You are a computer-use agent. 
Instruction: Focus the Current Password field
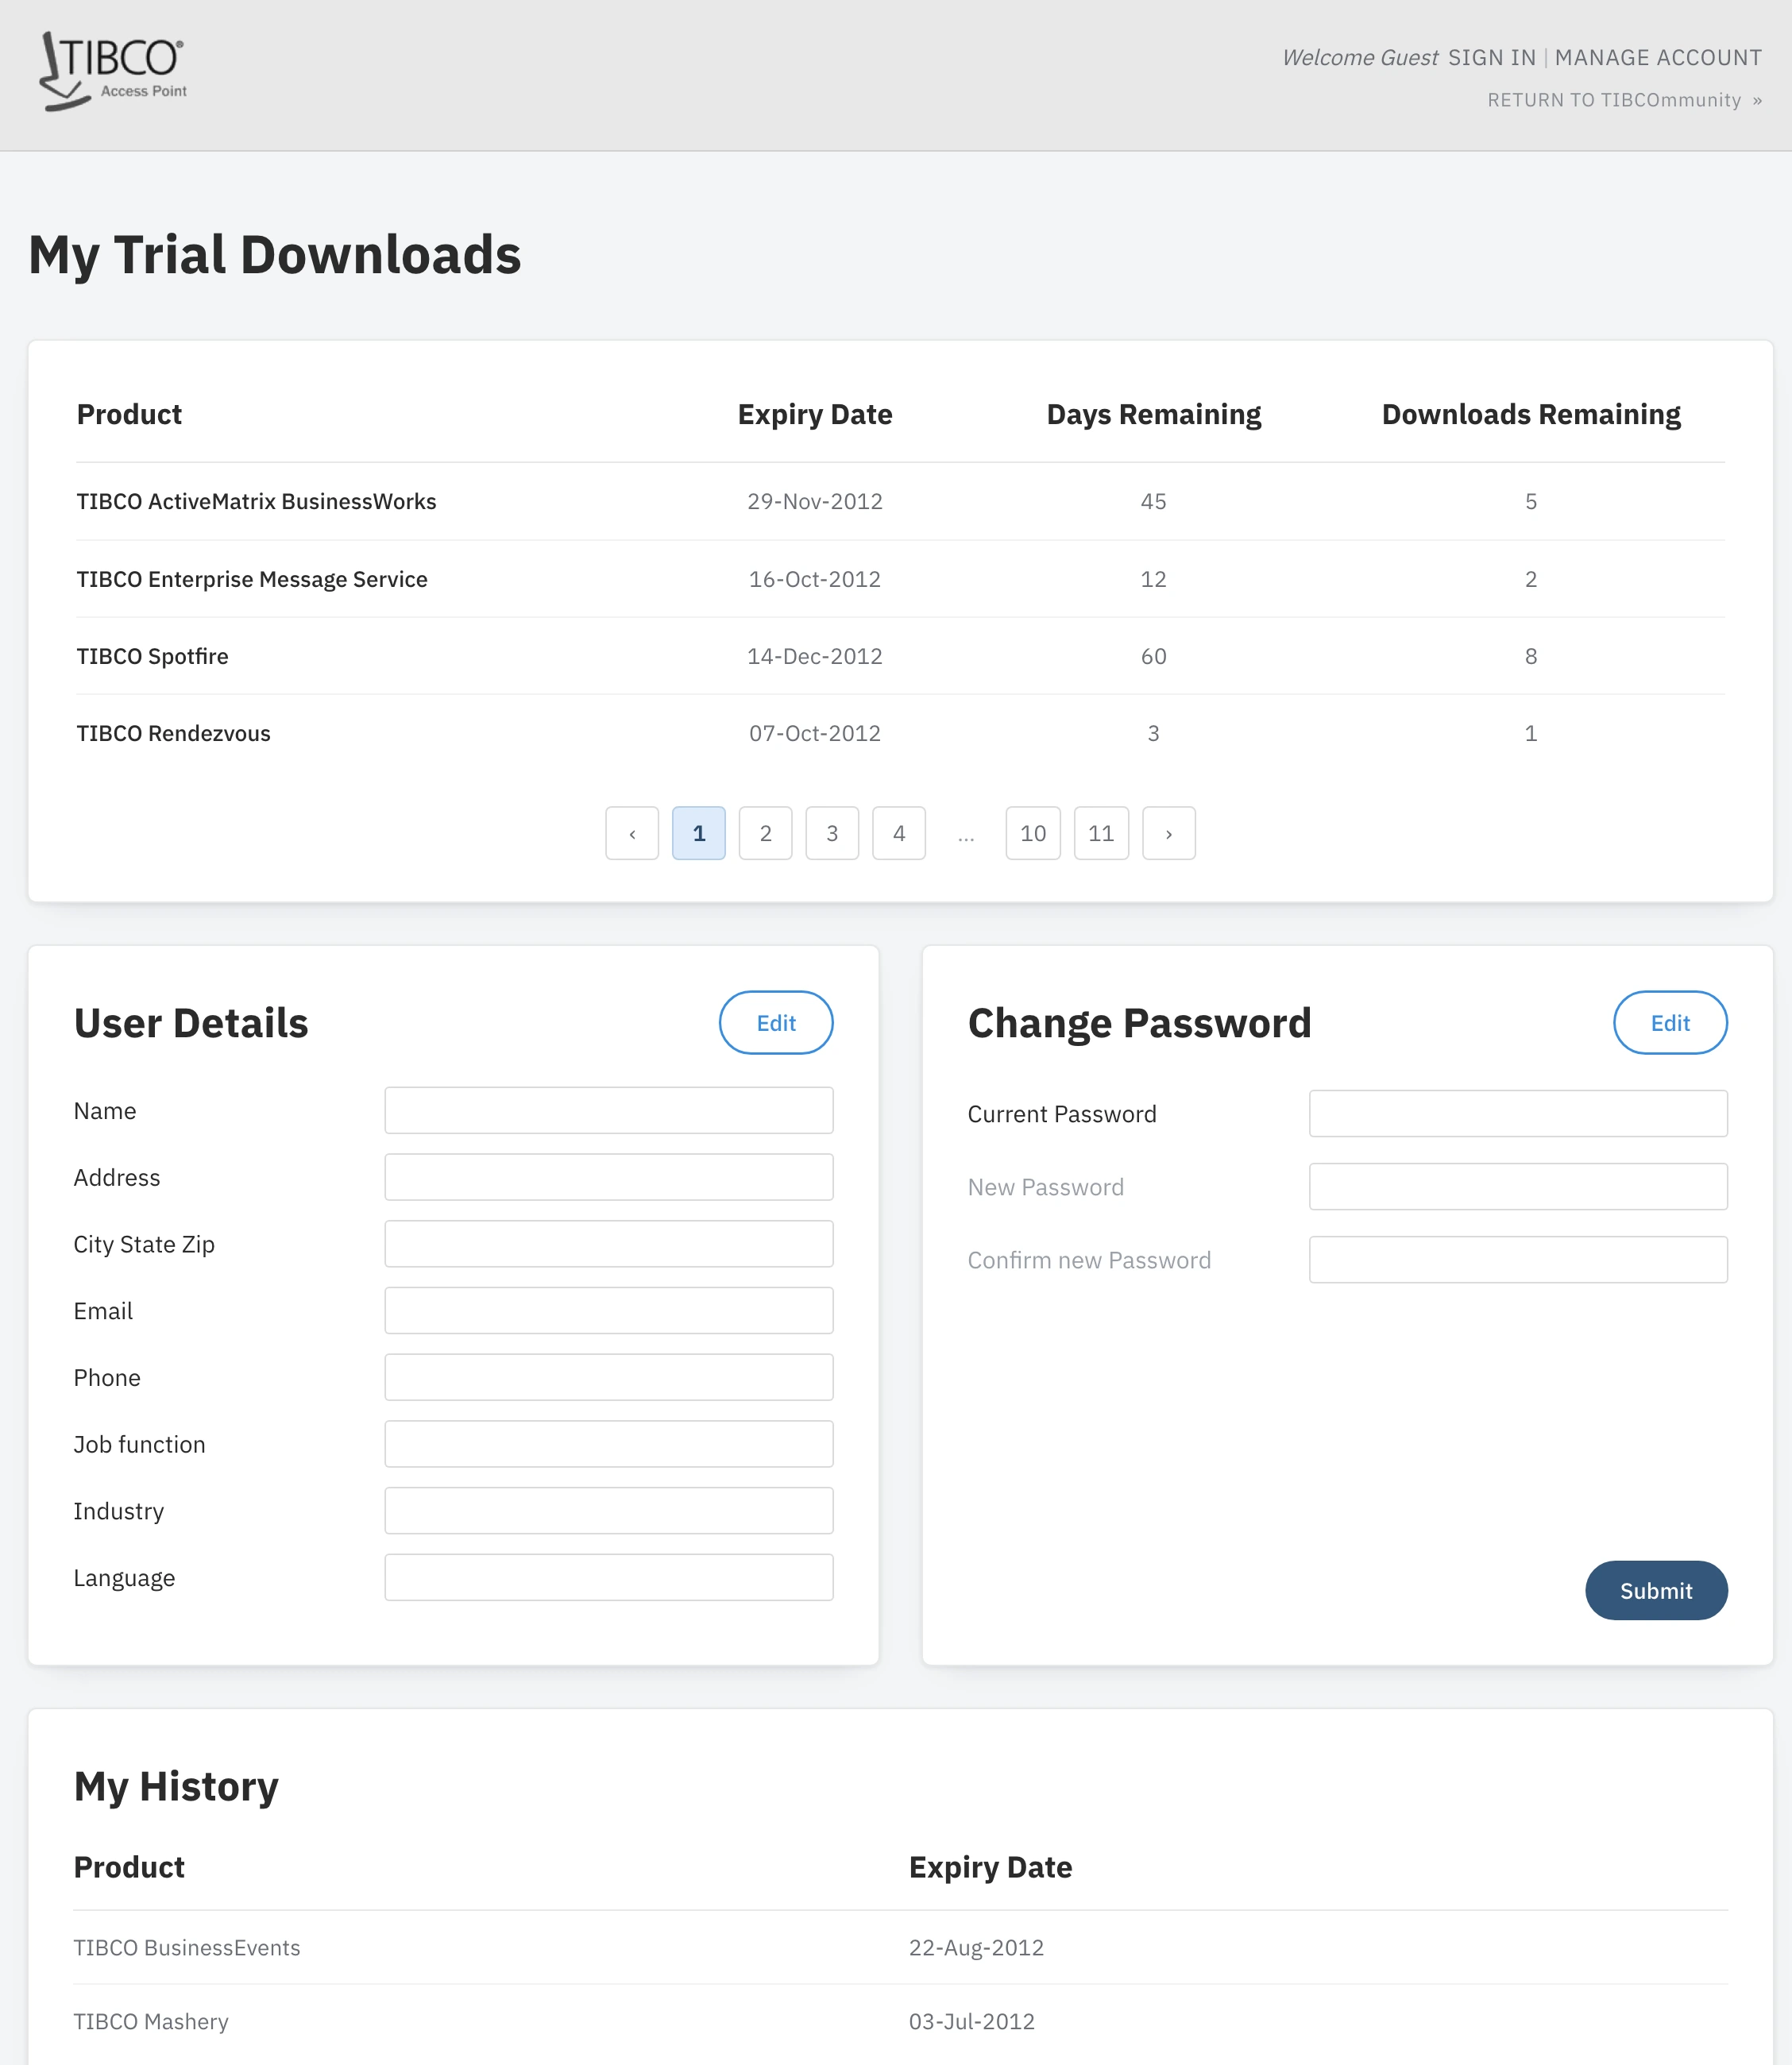pyautogui.click(x=1518, y=1114)
